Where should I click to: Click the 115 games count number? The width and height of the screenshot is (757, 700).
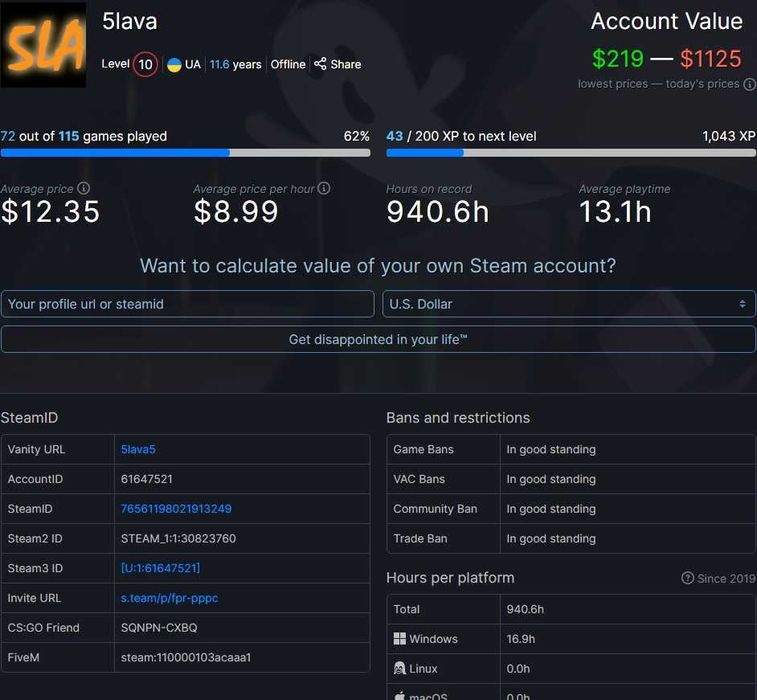coord(69,137)
